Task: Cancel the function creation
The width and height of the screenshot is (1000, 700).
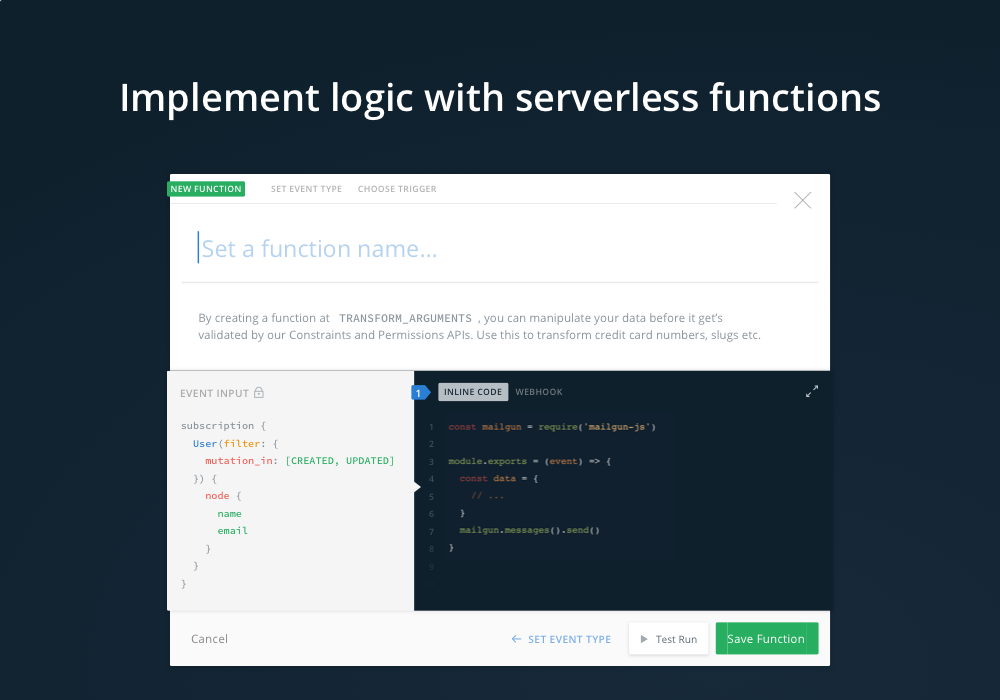Action: (209, 639)
